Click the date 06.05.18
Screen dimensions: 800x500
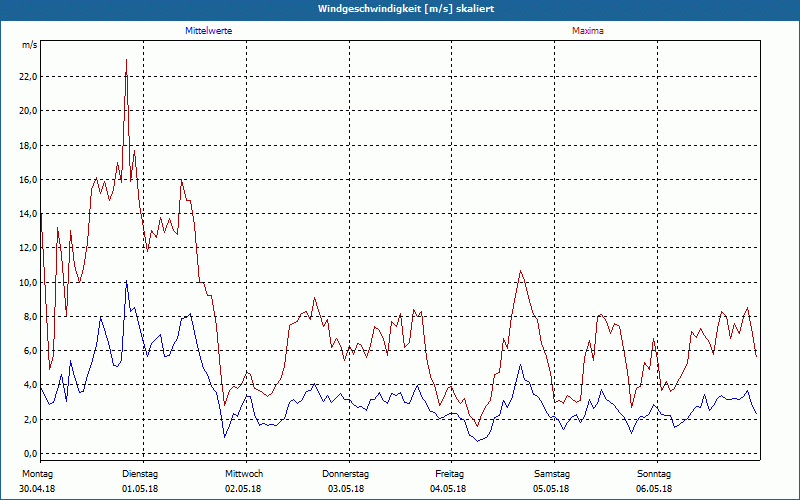pyautogui.click(x=654, y=489)
